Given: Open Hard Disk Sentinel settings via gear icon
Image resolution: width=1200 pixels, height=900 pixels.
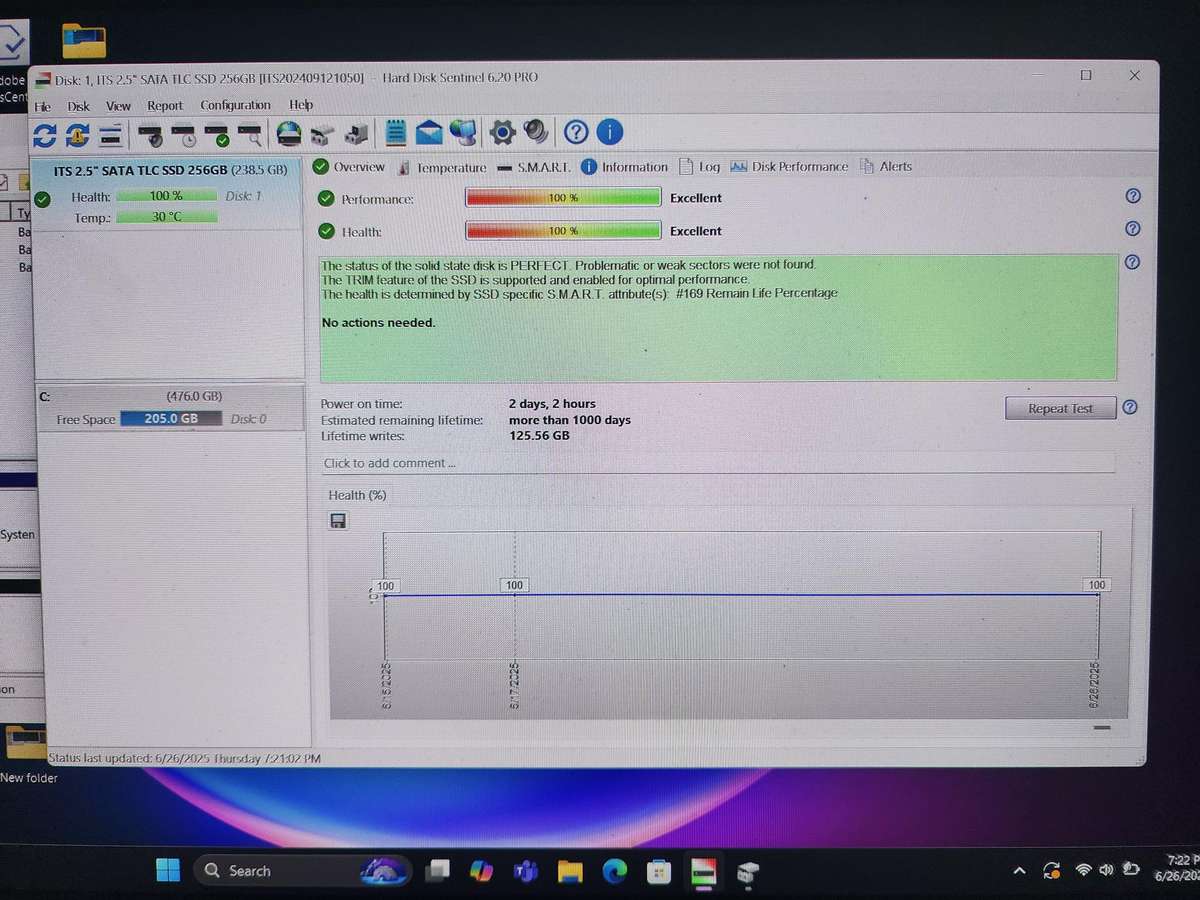Looking at the screenshot, I should pos(501,132).
